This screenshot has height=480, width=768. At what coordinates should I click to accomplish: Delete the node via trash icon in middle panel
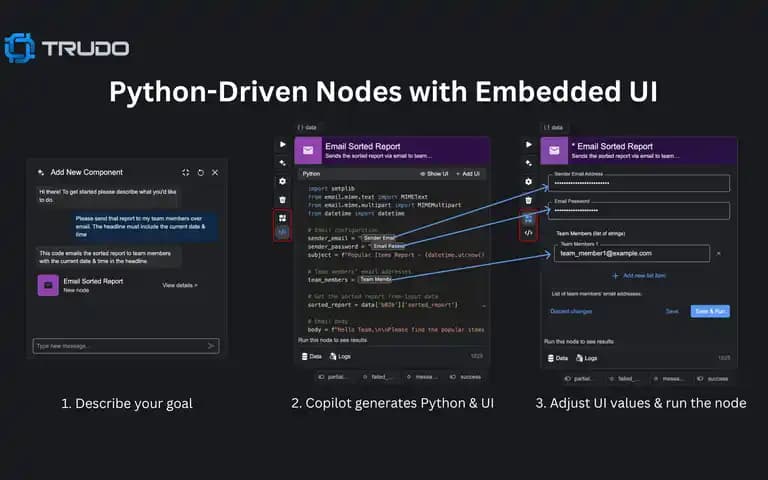point(283,200)
